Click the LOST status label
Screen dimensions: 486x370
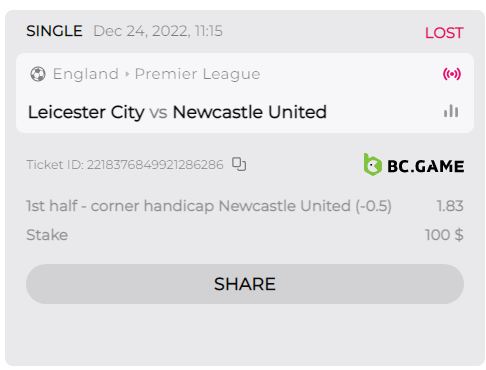(444, 33)
